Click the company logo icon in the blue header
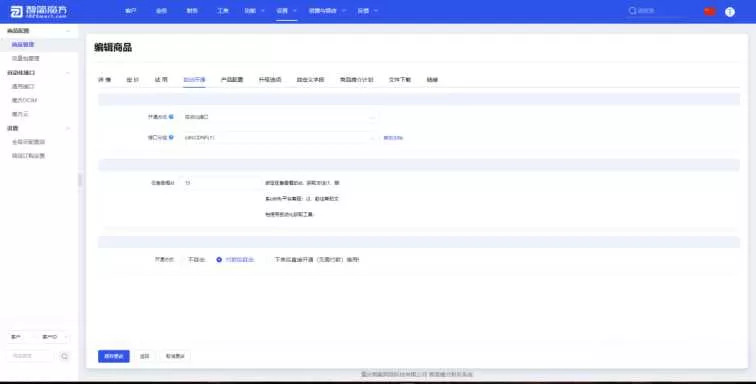The image size is (756, 384). (x=16, y=12)
